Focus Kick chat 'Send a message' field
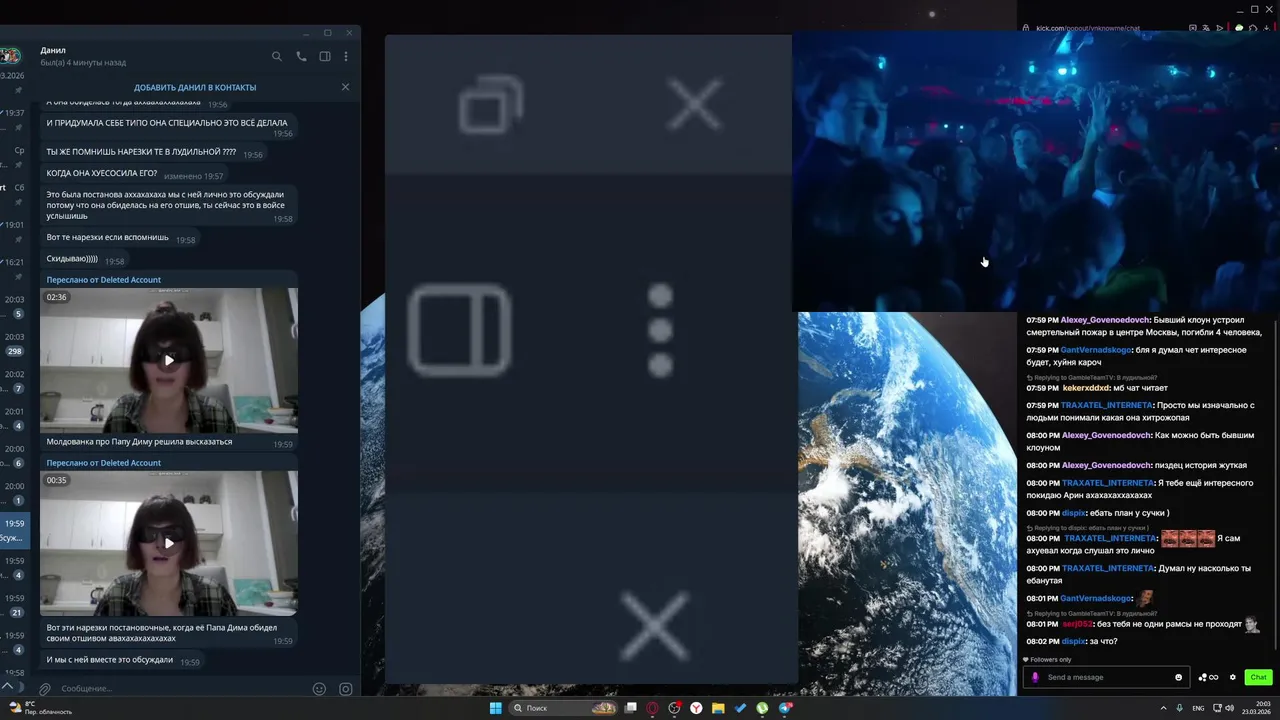The height and width of the screenshot is (720, 1280). [1108, 677]
